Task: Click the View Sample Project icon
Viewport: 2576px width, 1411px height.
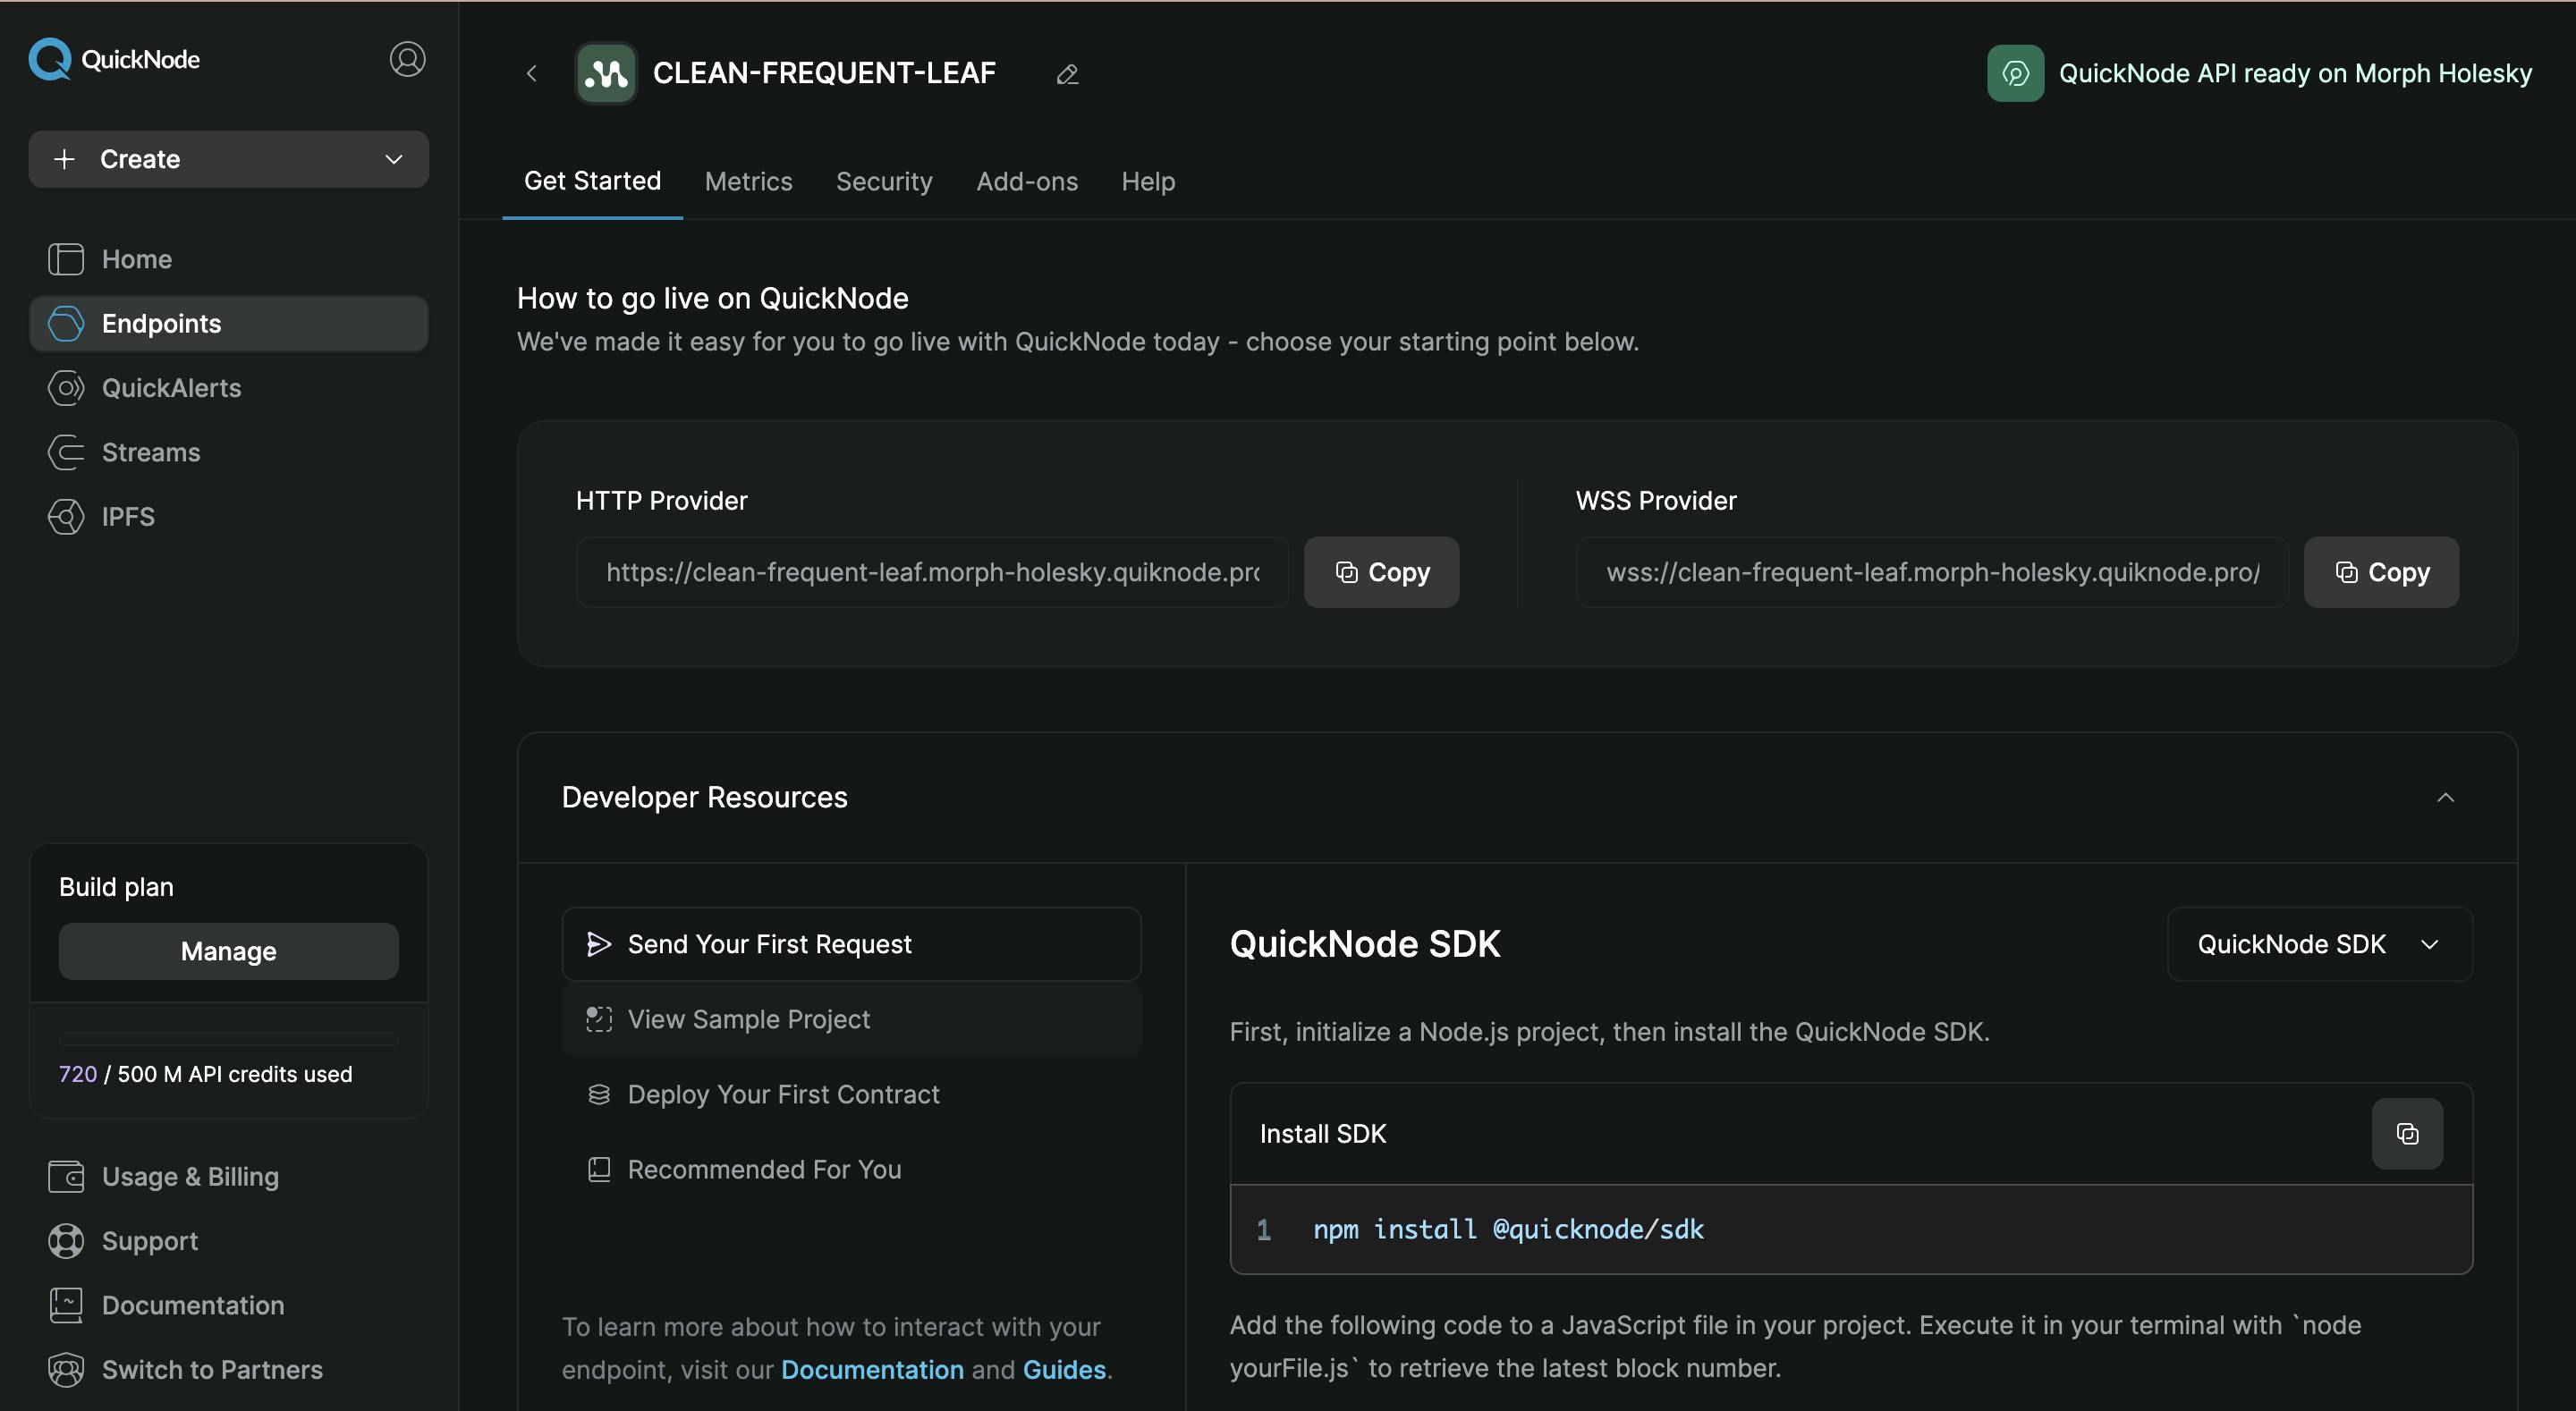Action: 598,1019
